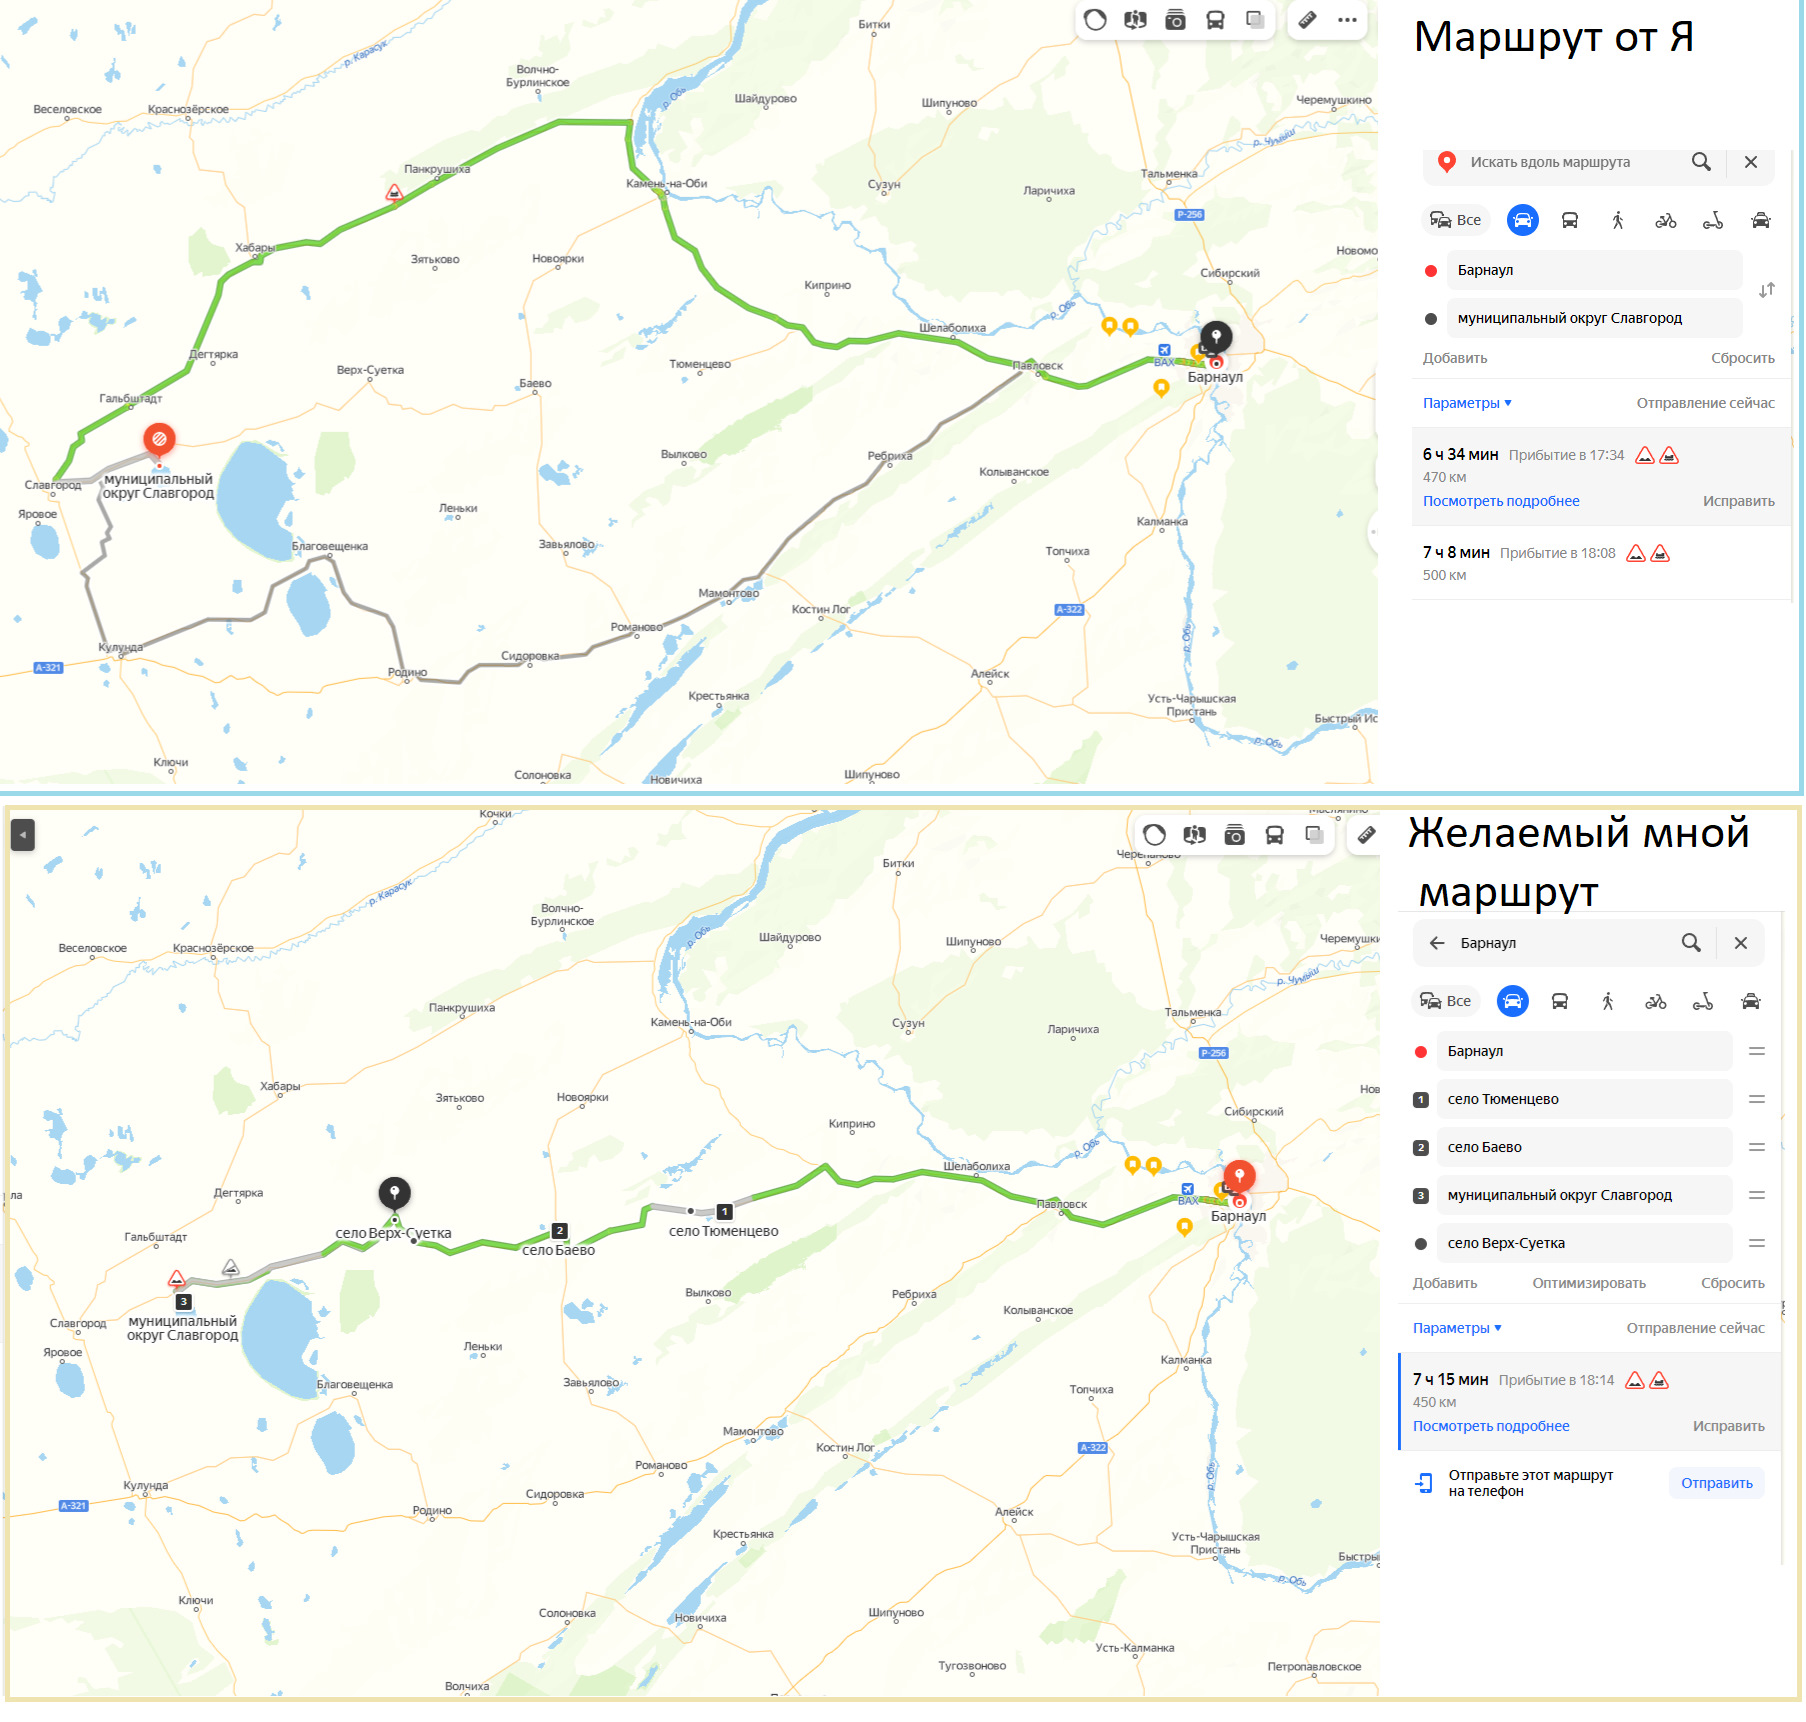The width and height of the screenshot is (1806, 1722).
Task: Click search magnifier in bottom panel search
Action: (x=1691, y=943)
